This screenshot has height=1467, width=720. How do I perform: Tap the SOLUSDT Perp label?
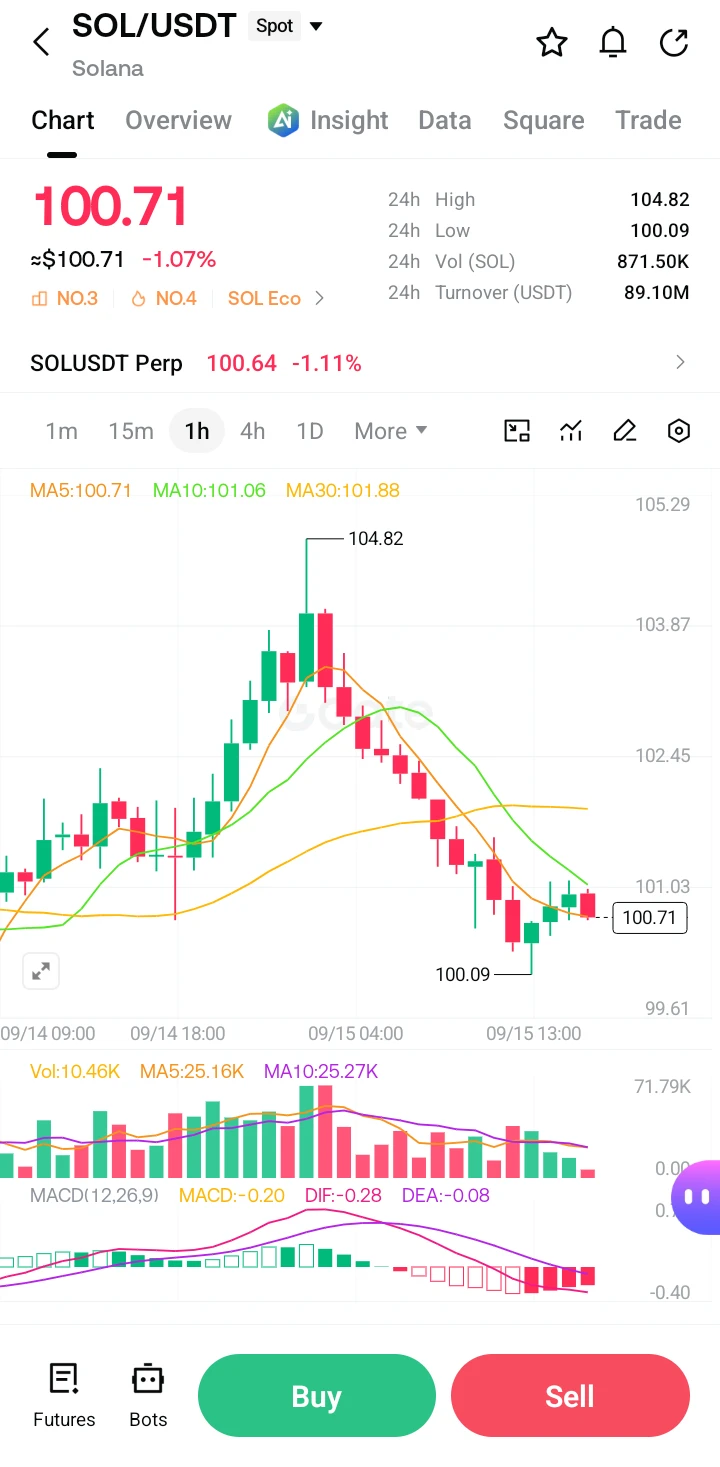[x=106, y=363]
